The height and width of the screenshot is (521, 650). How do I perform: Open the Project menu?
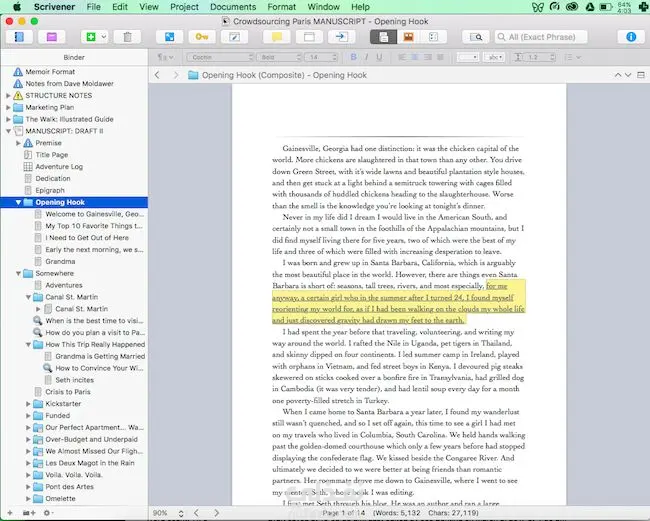click(186, 7)
